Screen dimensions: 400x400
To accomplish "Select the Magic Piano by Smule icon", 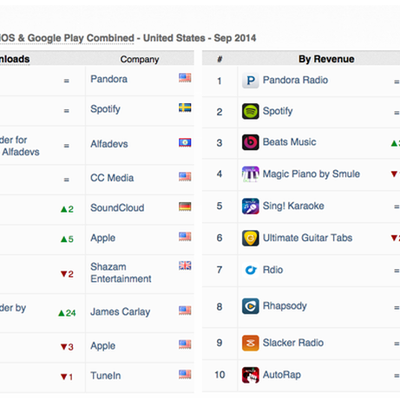I will coord(250,174).
